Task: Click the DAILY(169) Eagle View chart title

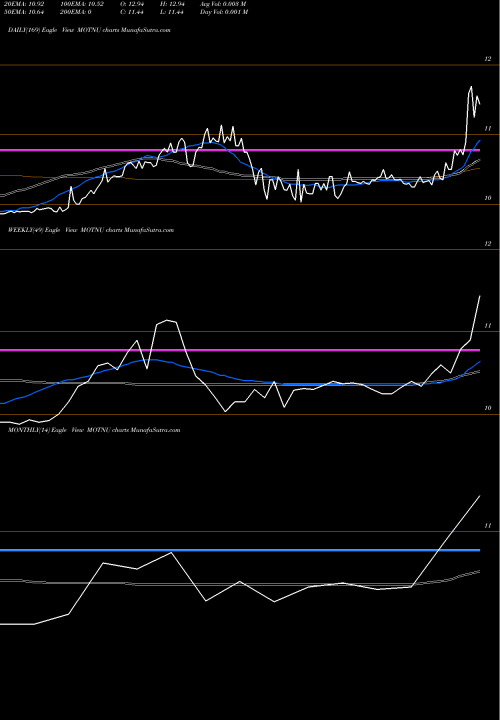Action: tap(90, 30)
